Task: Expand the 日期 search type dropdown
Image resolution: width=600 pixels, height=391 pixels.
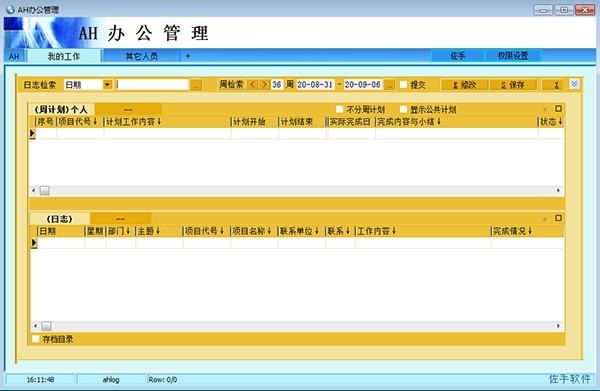Action: pos(108,85)
